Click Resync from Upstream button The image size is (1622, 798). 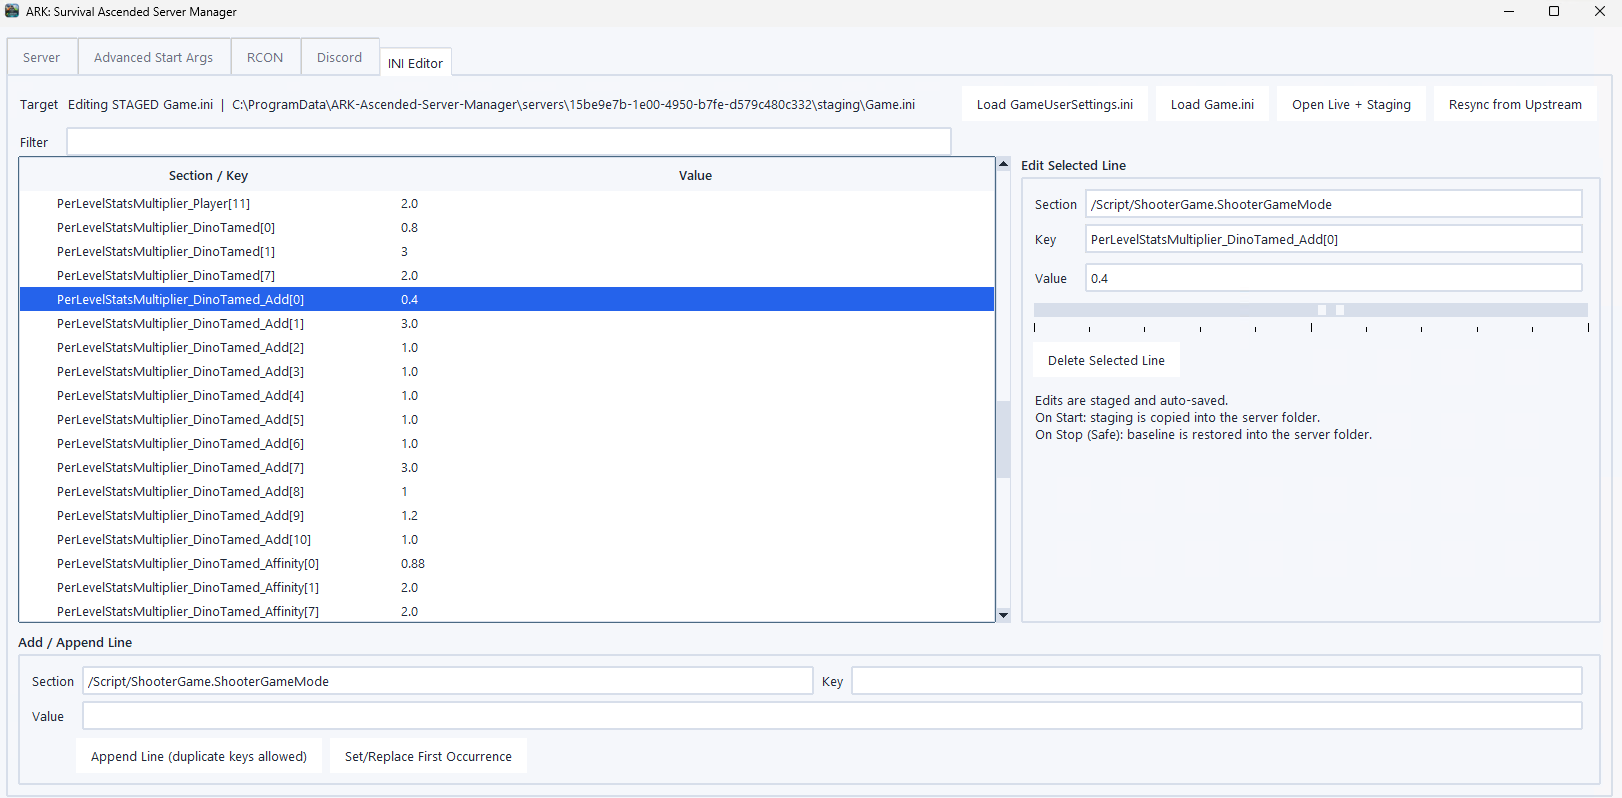1515,104
